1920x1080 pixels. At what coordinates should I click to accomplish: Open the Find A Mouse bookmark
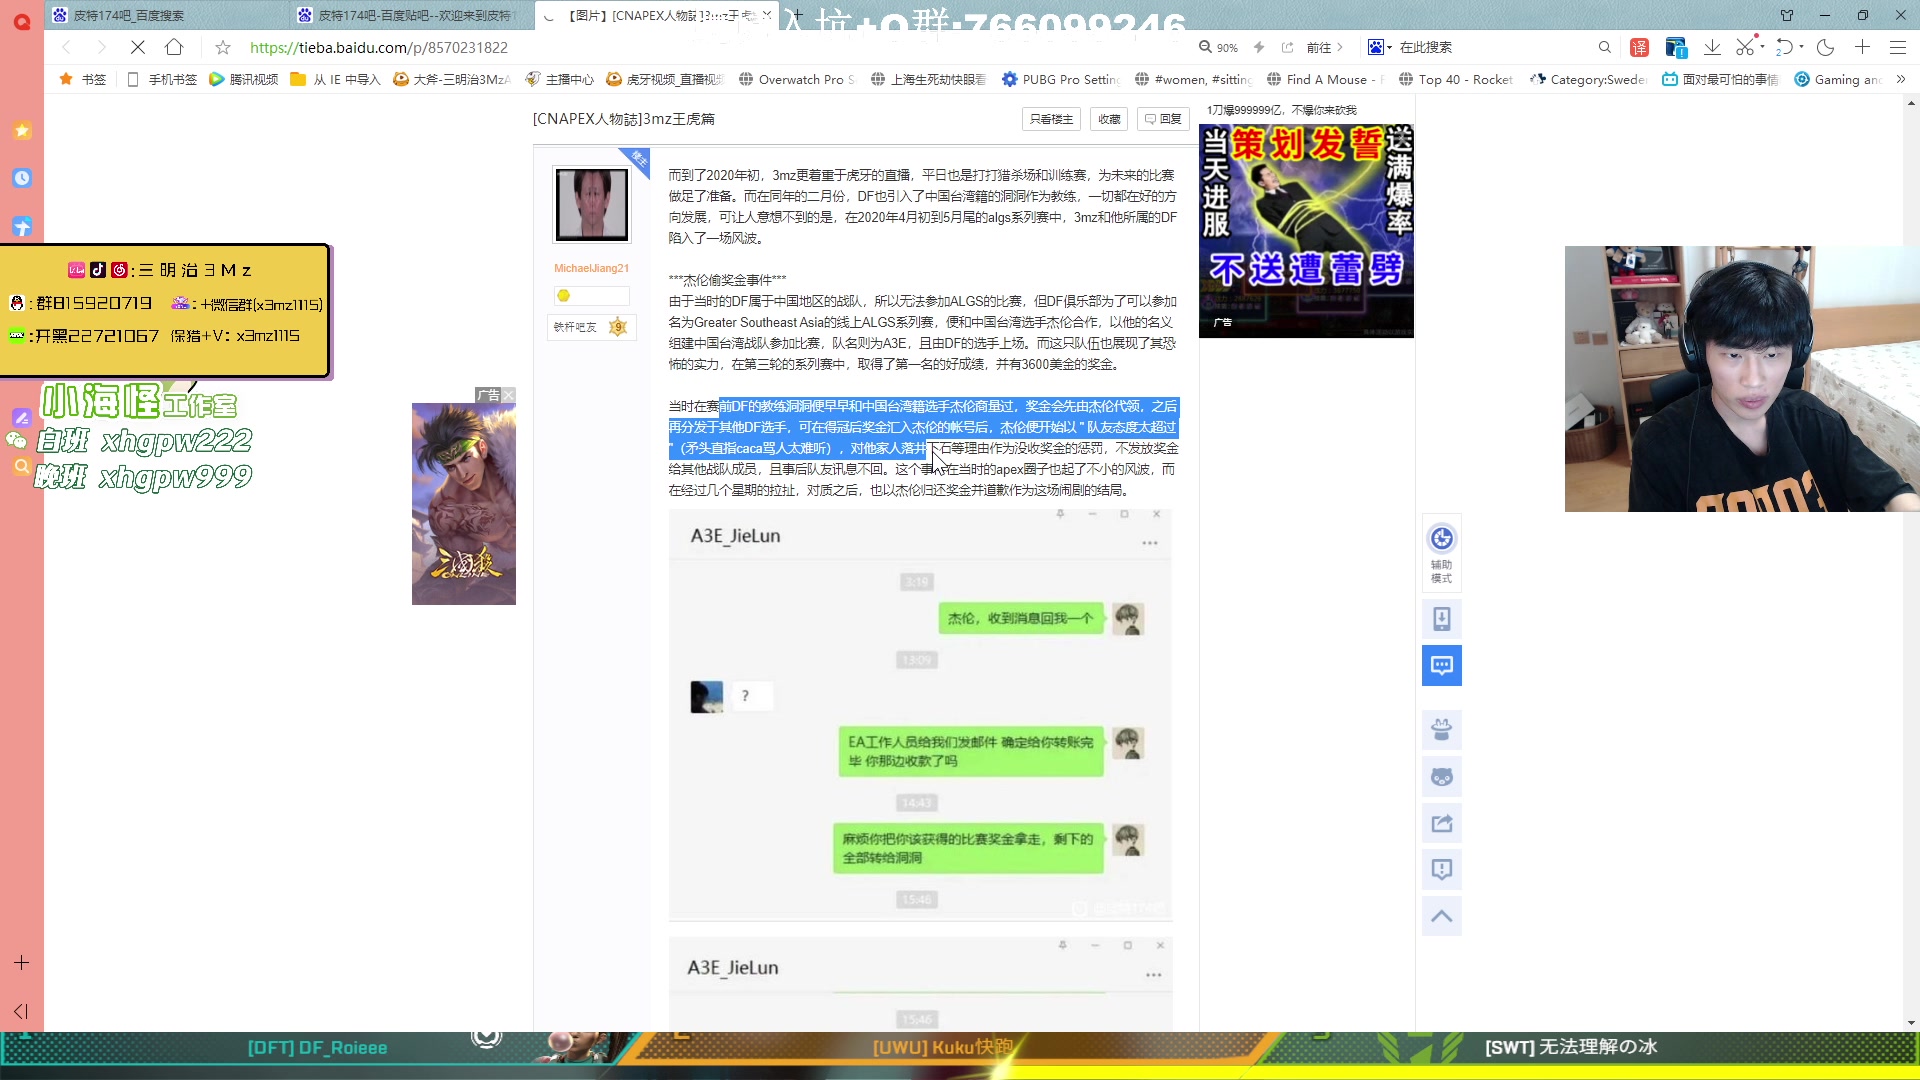[x=1323, y=79]
